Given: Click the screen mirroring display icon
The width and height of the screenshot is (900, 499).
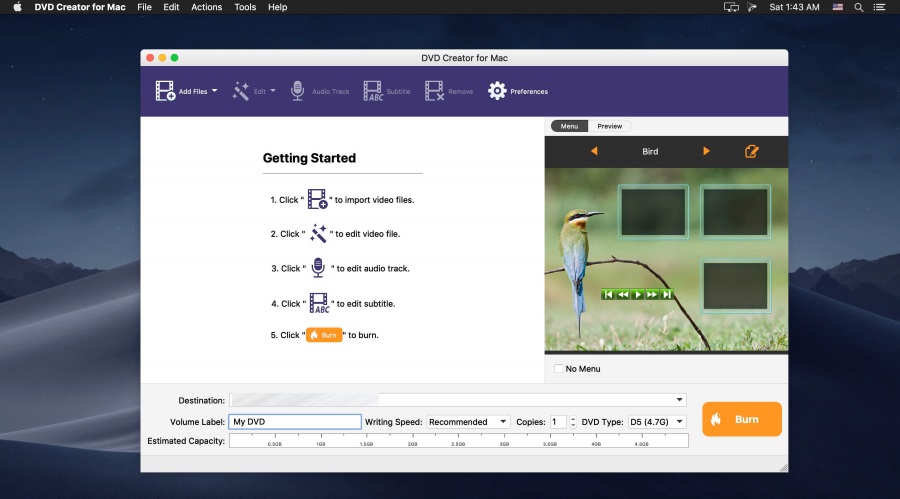Looking at the screenshot, I should click(731, 7).
